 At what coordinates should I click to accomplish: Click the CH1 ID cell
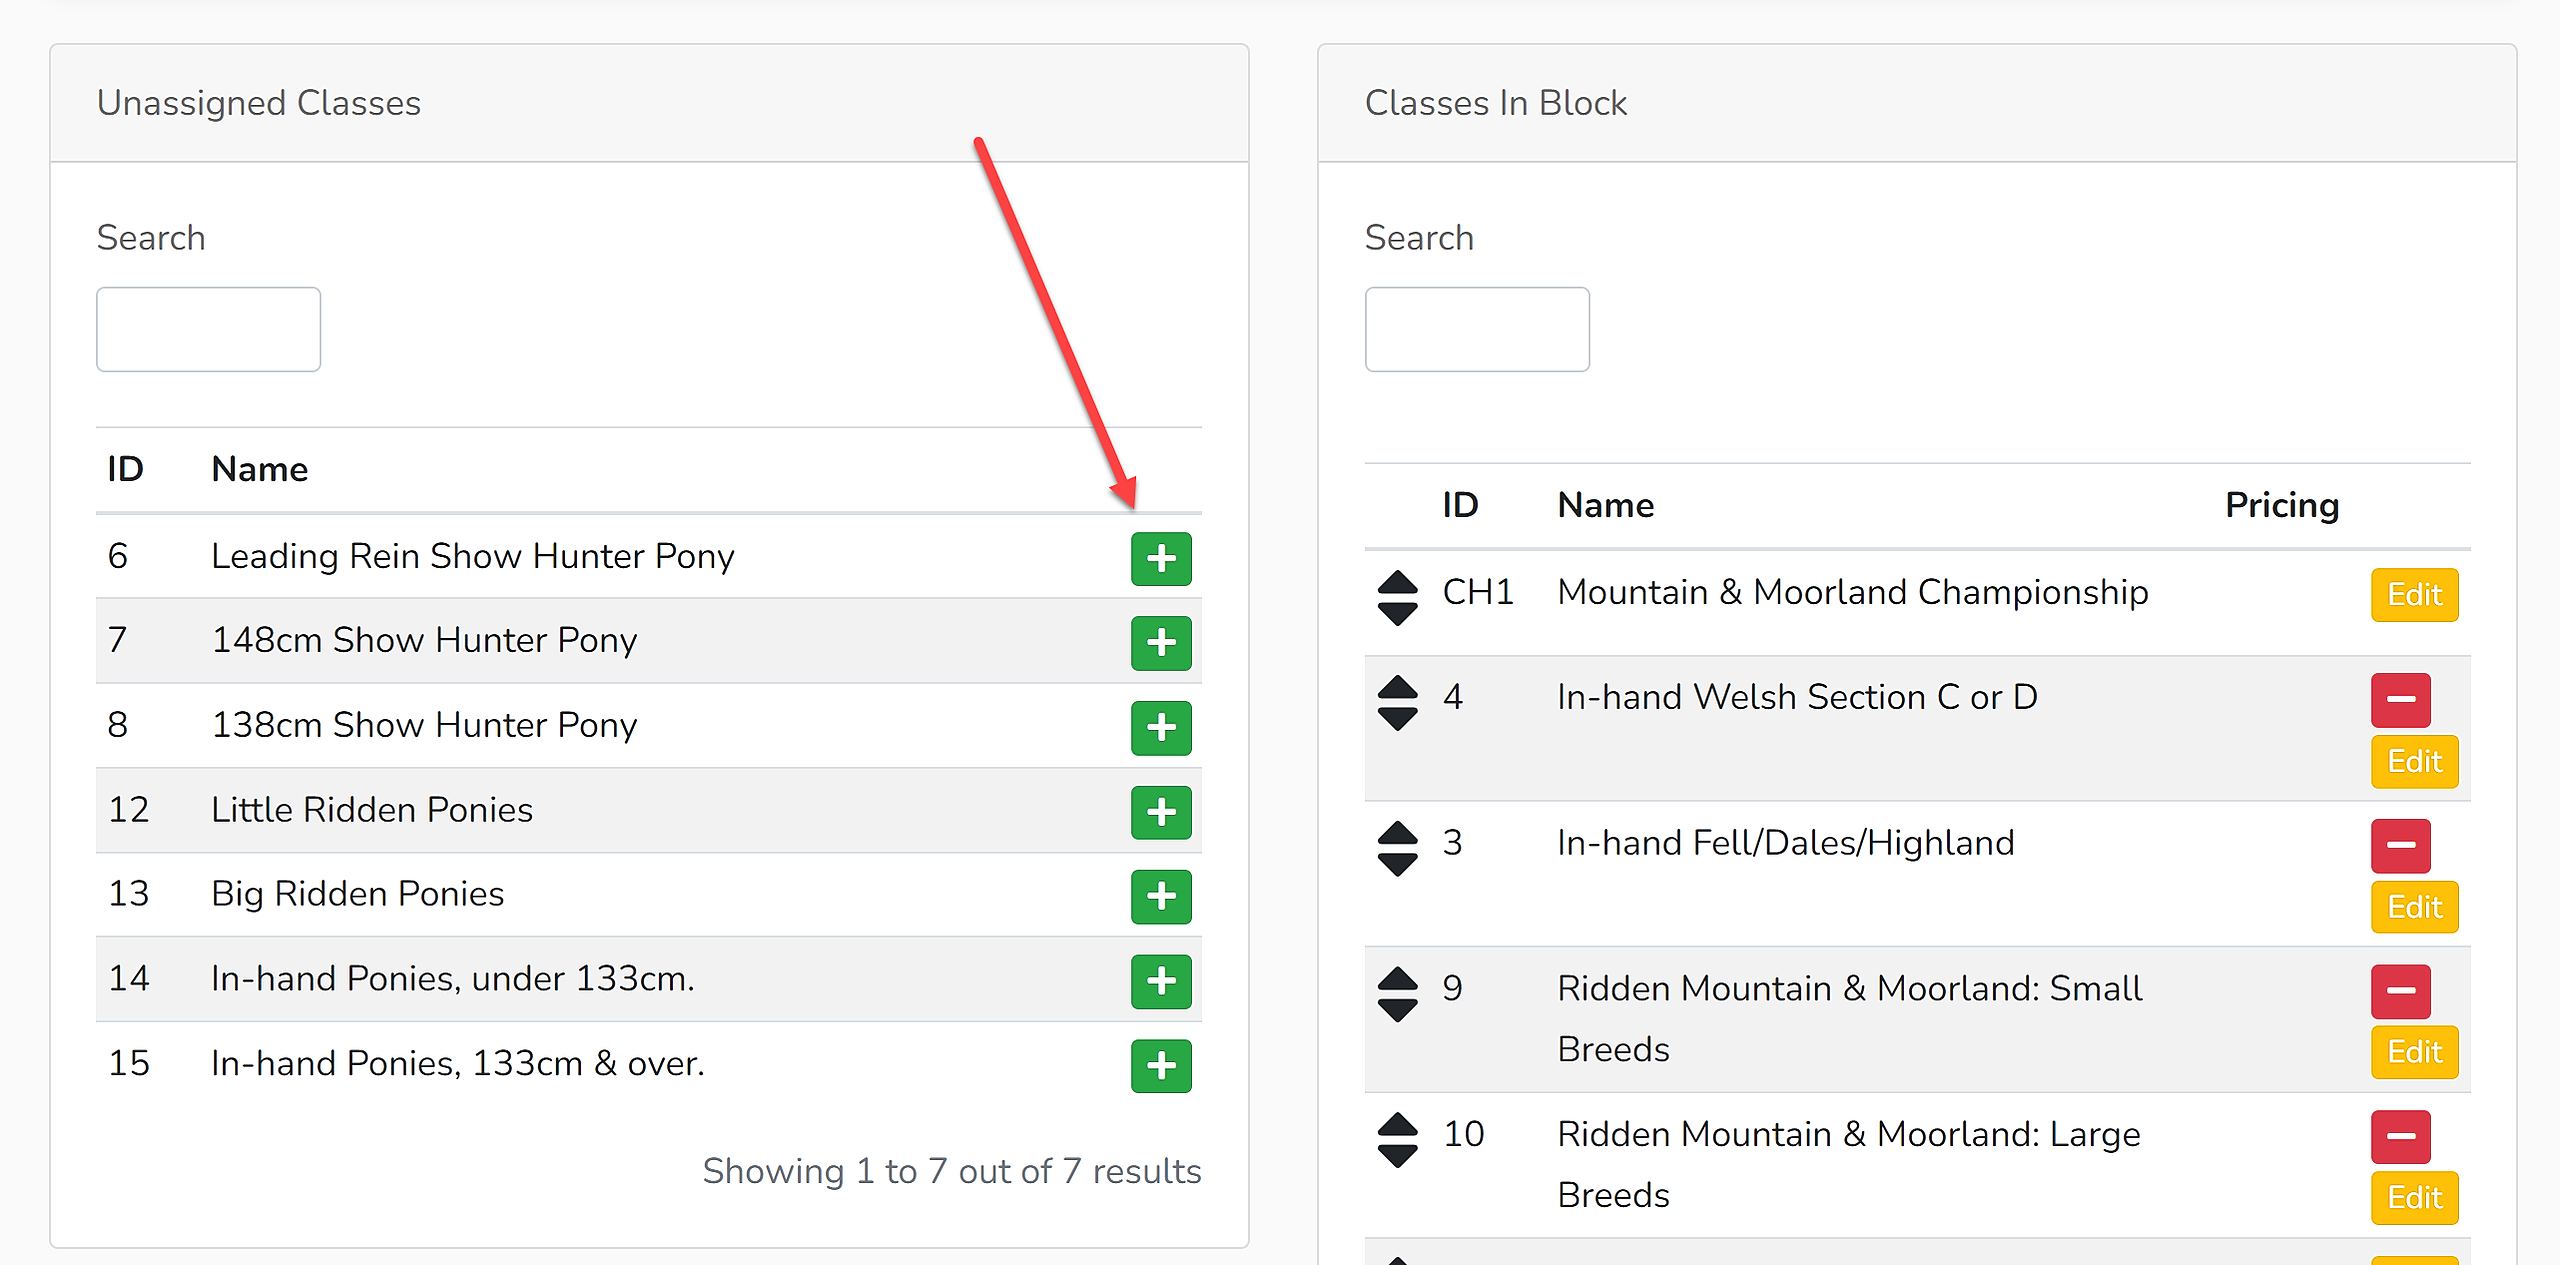coord(1478,592)
